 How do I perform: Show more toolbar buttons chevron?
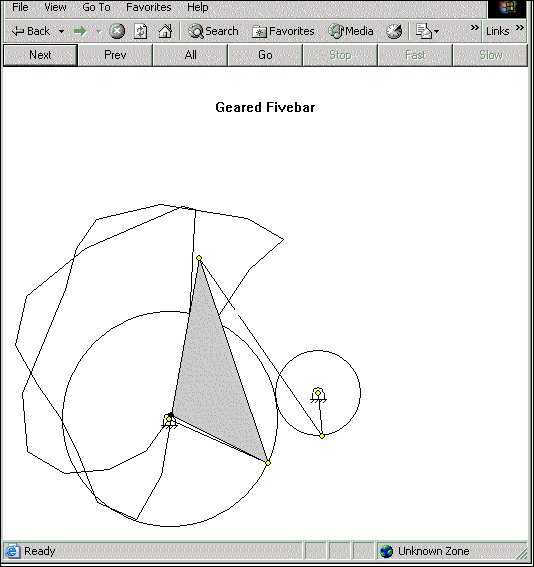tap(474, 27)
